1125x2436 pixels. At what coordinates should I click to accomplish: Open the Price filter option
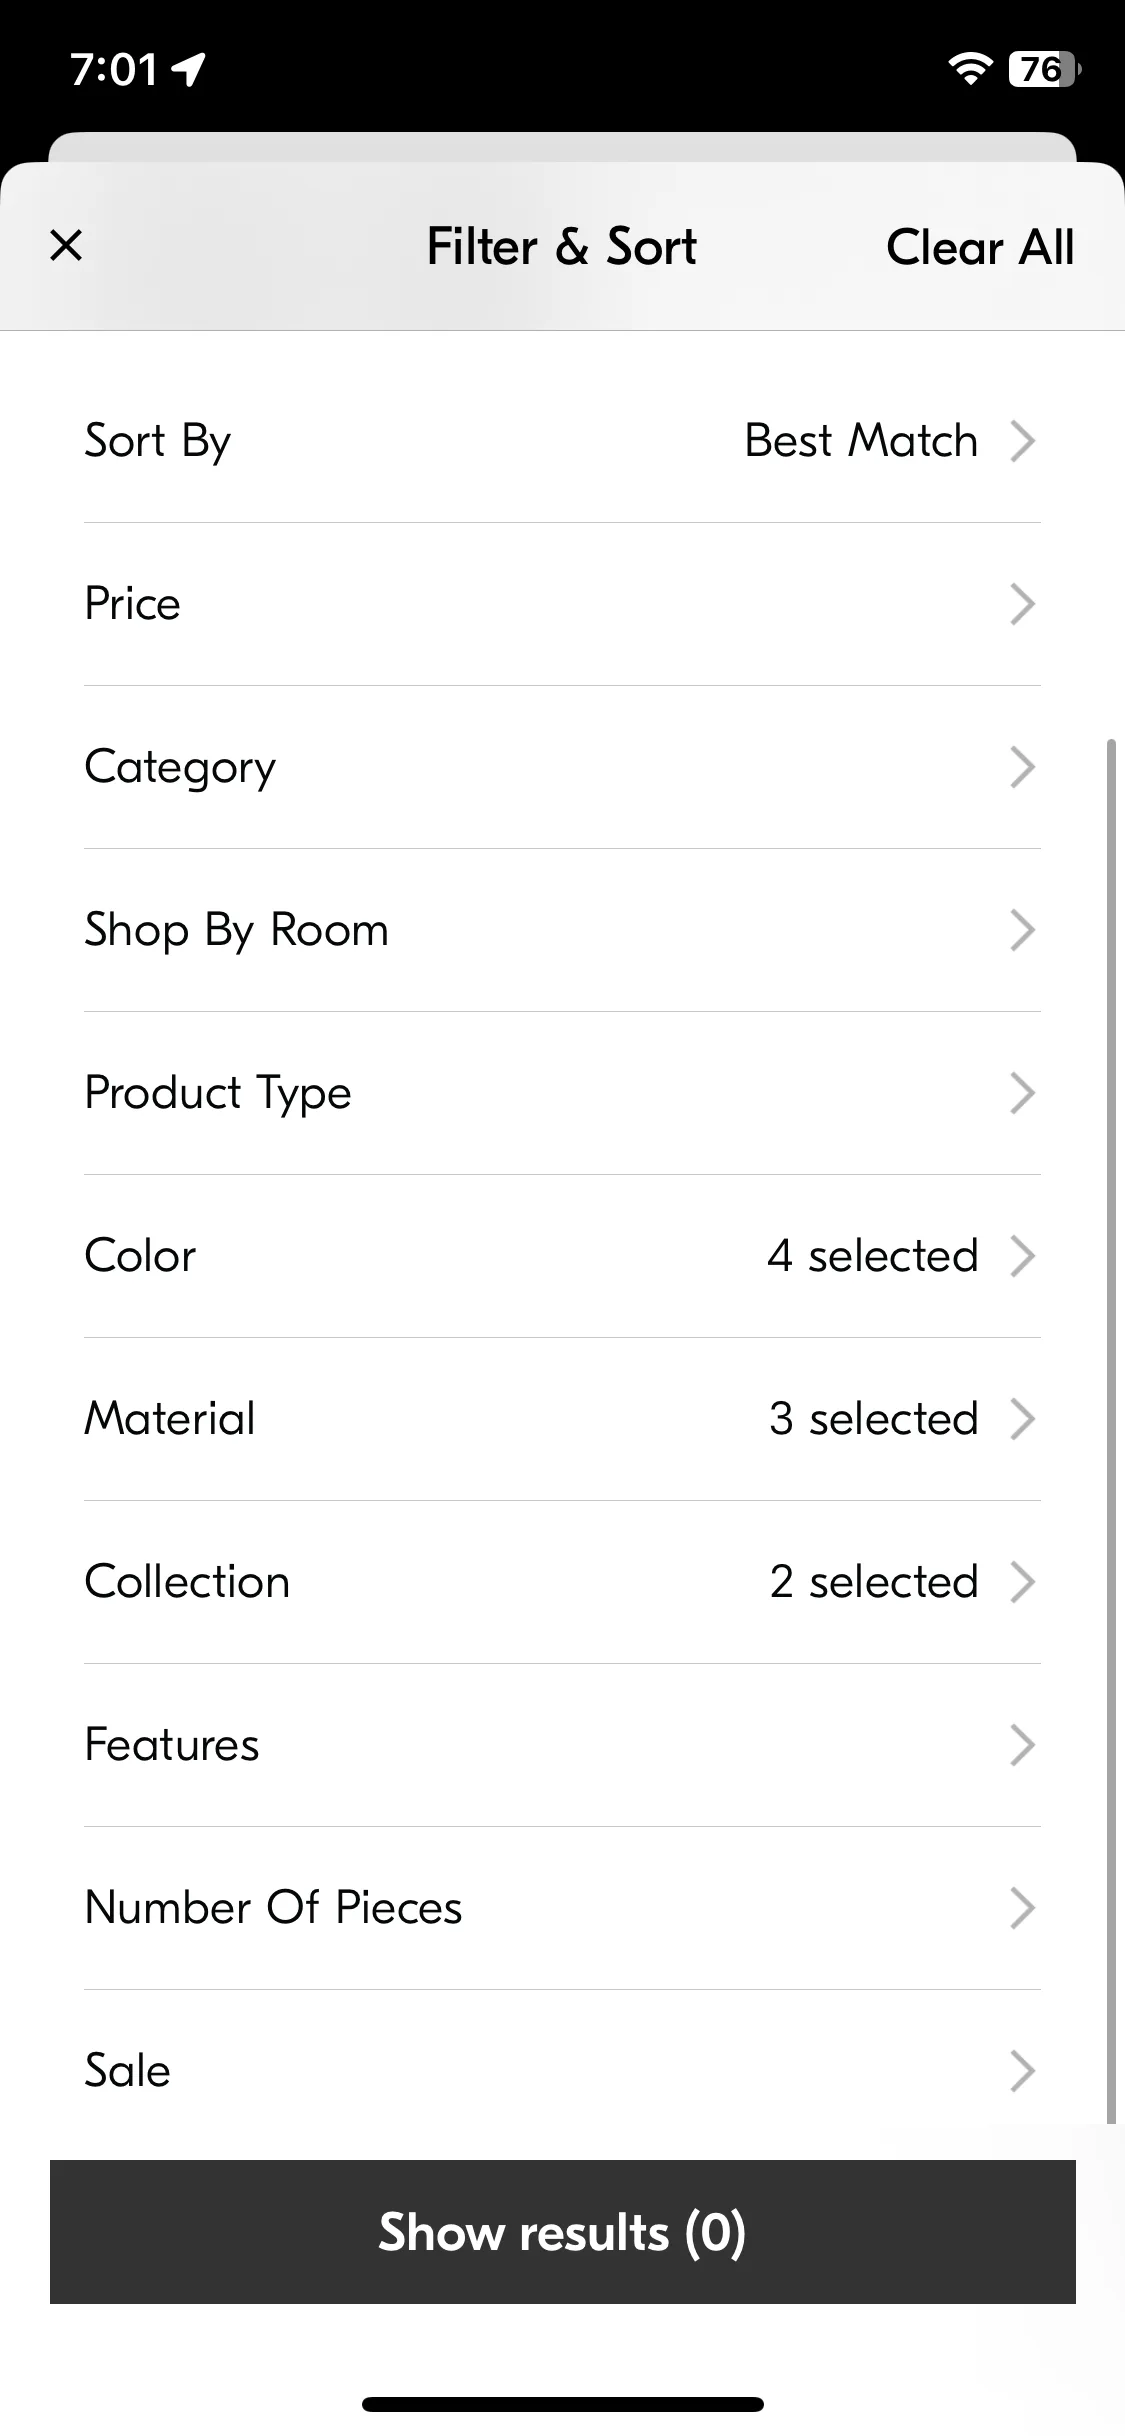pos(562,604)
